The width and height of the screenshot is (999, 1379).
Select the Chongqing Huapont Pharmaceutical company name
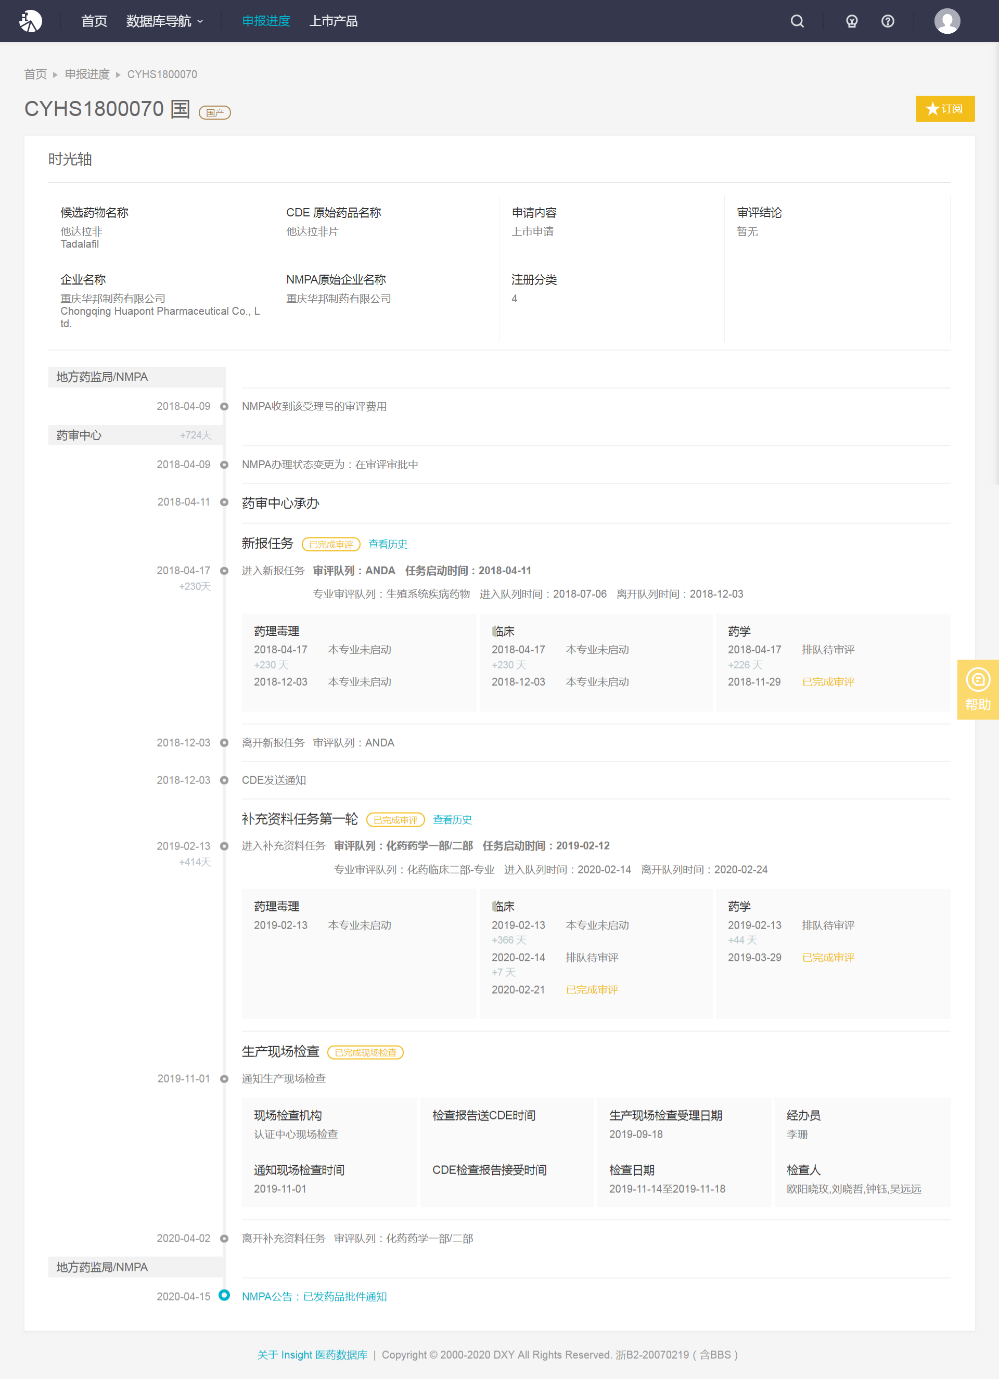click(160, 317)
